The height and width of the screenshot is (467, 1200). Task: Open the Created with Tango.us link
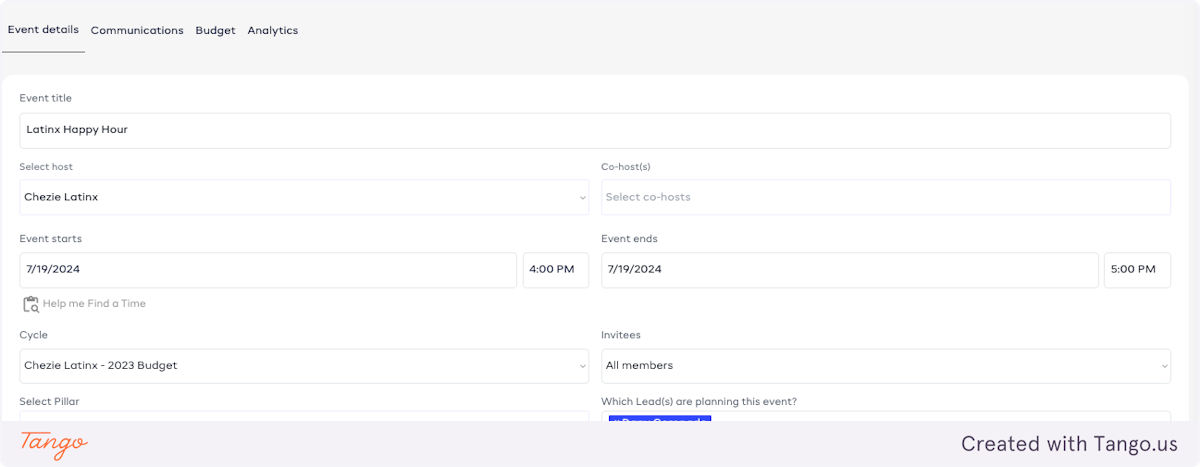[1069, 443]
